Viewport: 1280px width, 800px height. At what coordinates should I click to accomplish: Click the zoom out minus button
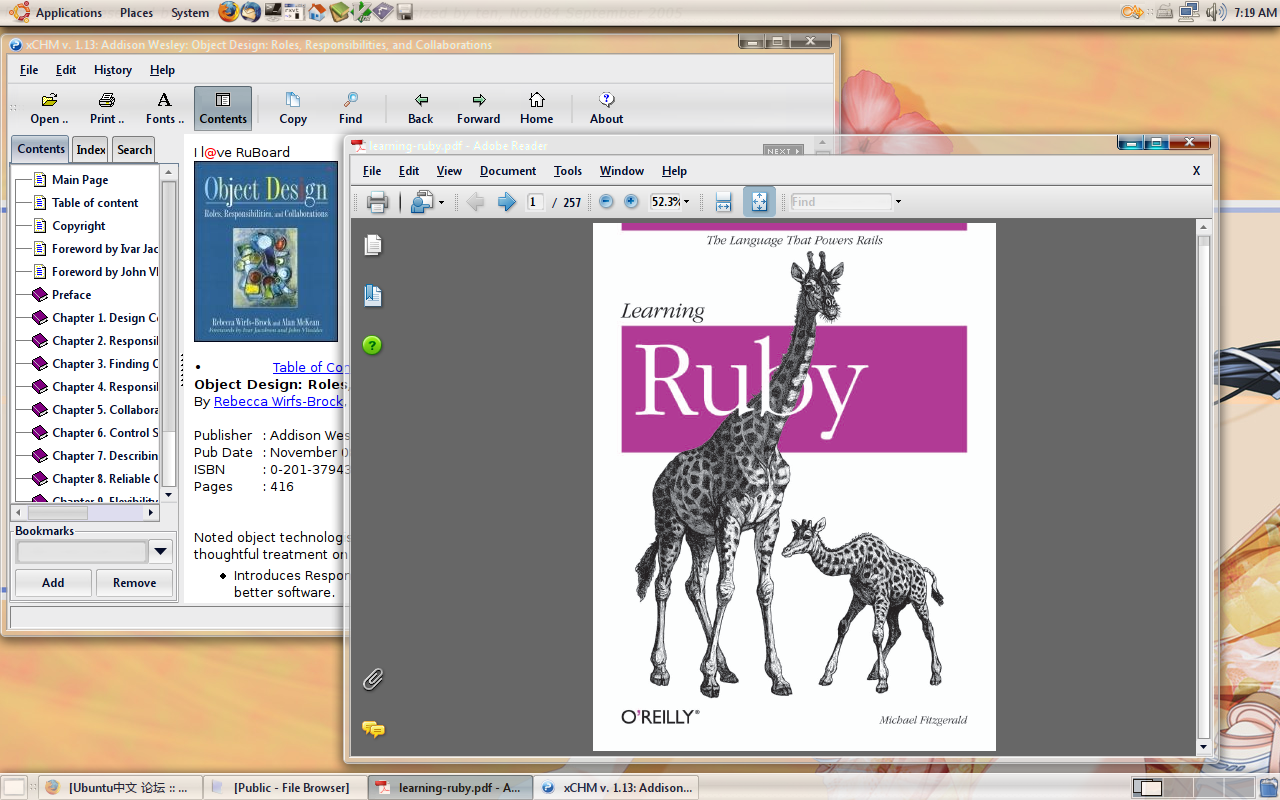point(606,202)
